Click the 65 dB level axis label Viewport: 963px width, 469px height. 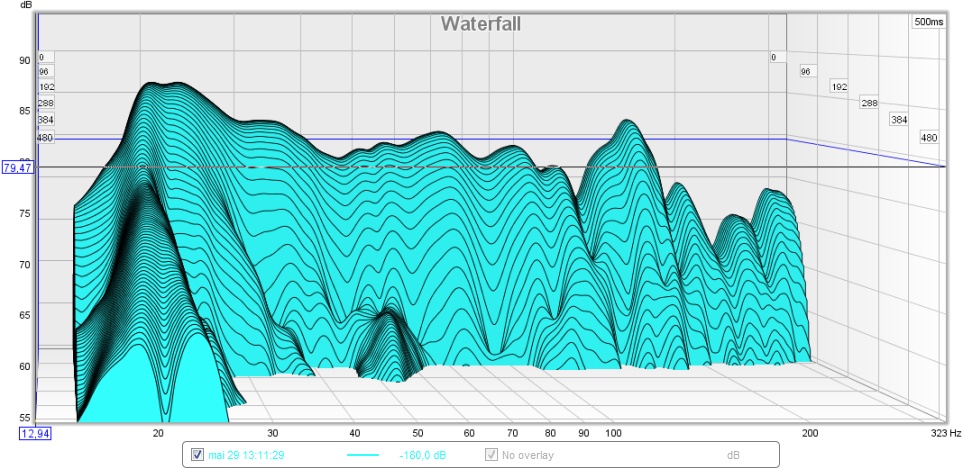pos(25,316)
